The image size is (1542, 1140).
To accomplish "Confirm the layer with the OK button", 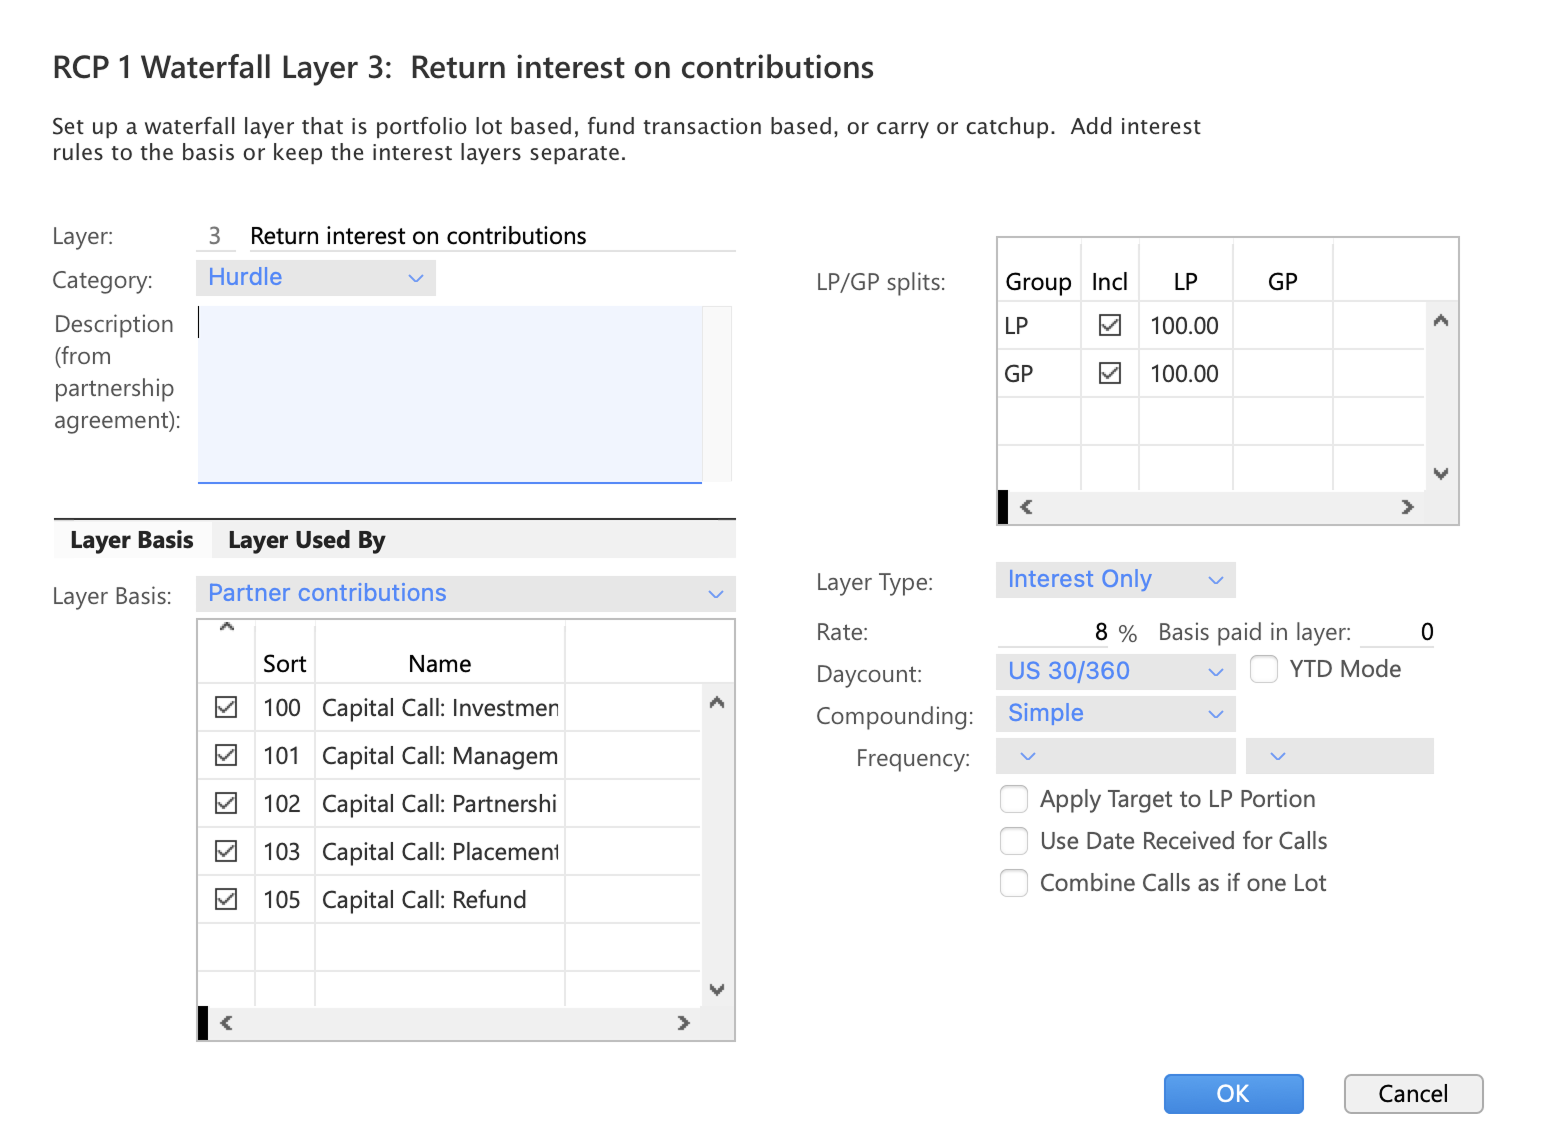I will coord(1233,1093).
